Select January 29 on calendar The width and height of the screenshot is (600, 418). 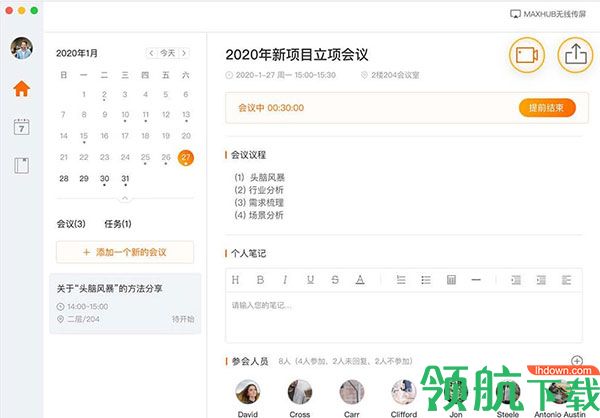pos(84,178)
